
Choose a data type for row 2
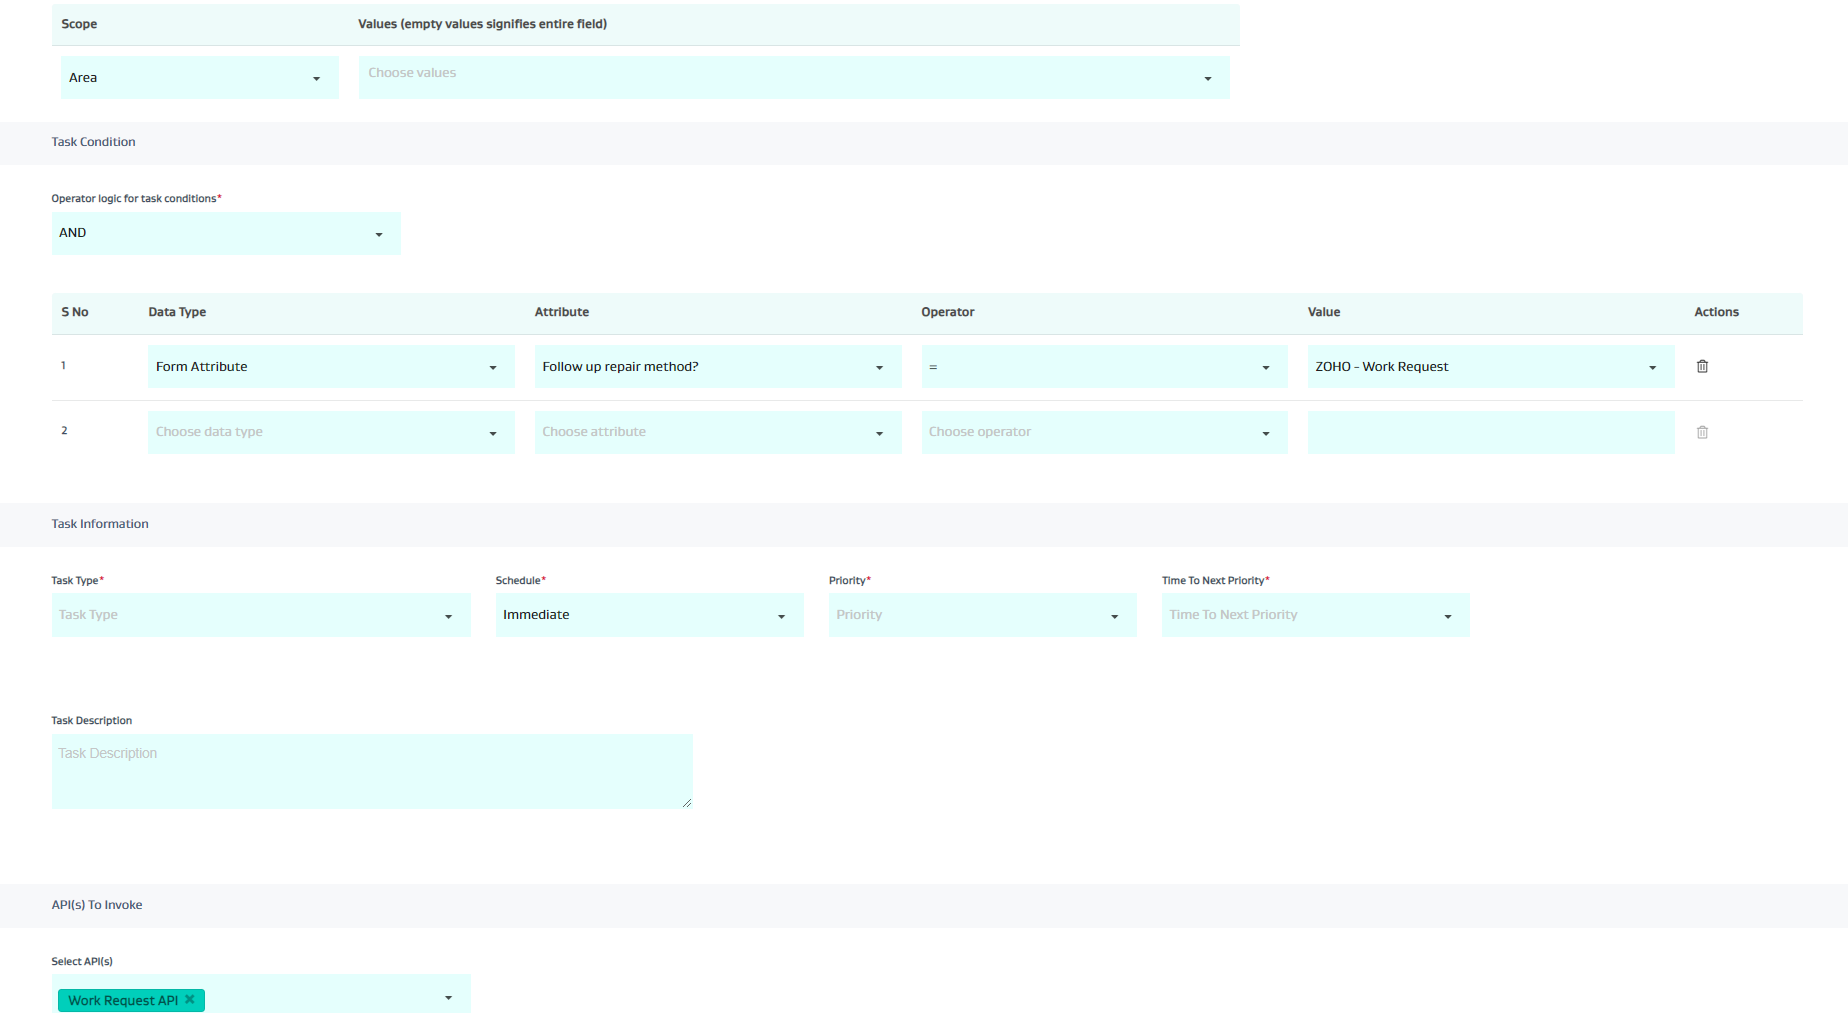[330, 432]
